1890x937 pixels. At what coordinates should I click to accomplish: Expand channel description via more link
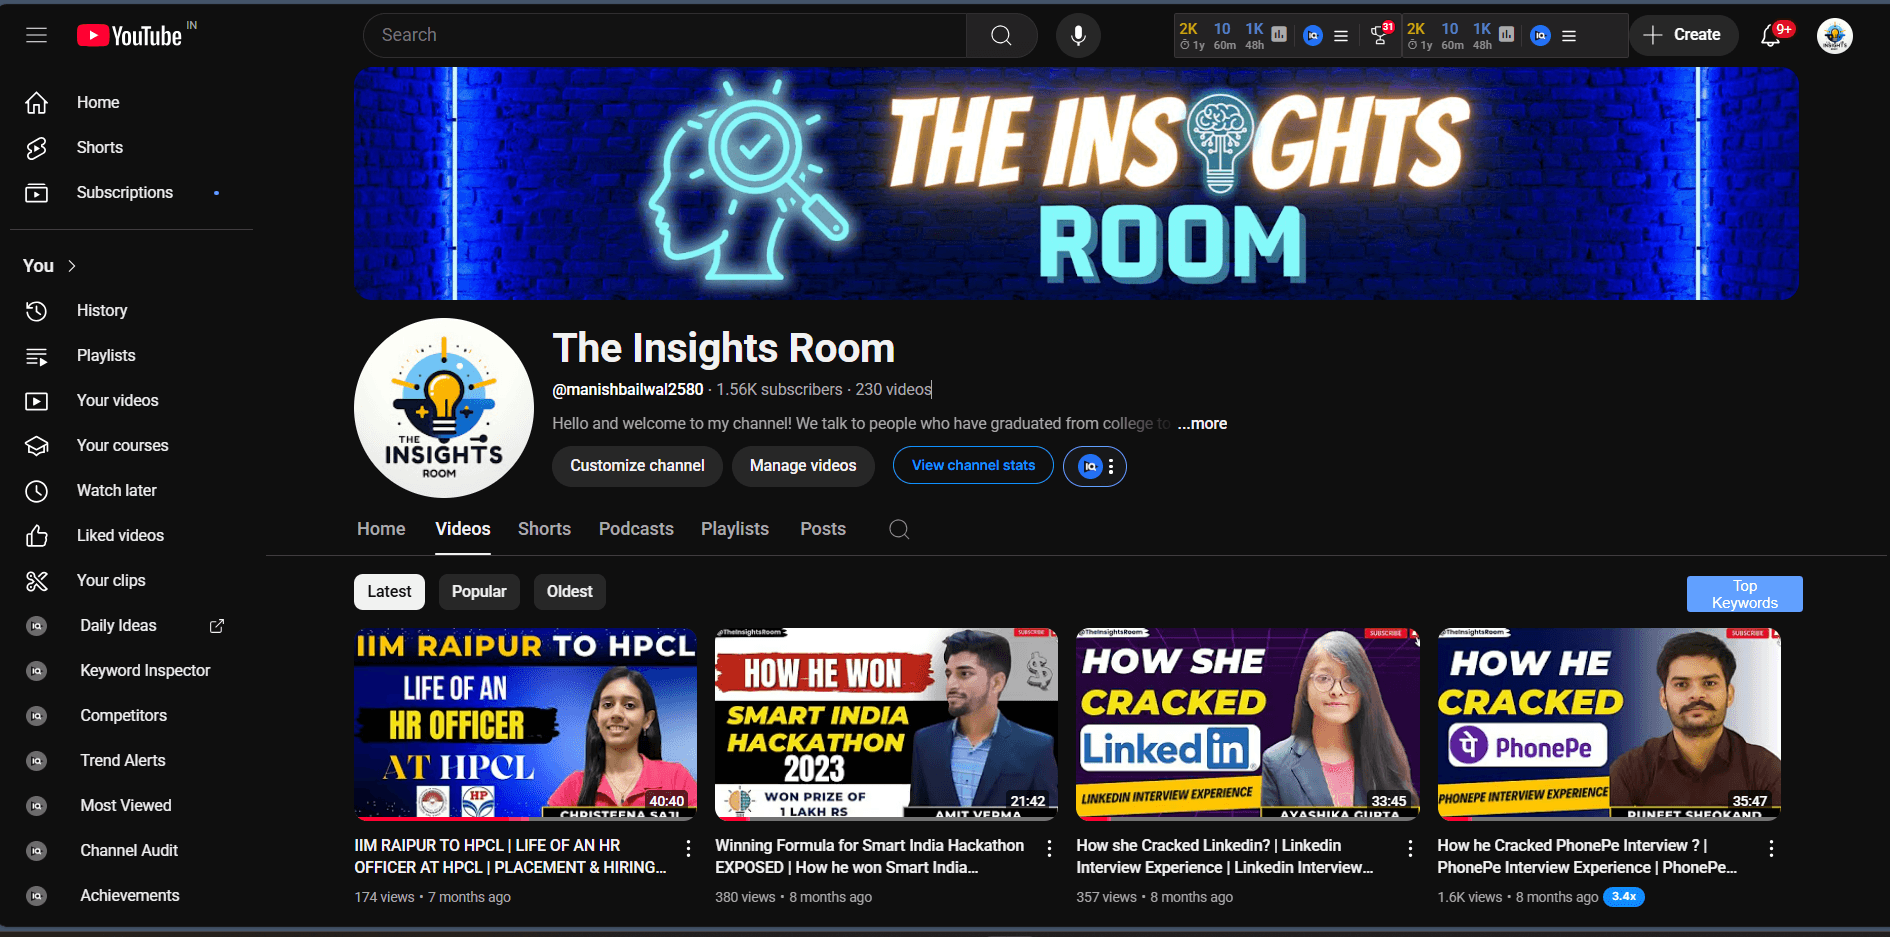pyautogui.click(x=1201, y=423)
